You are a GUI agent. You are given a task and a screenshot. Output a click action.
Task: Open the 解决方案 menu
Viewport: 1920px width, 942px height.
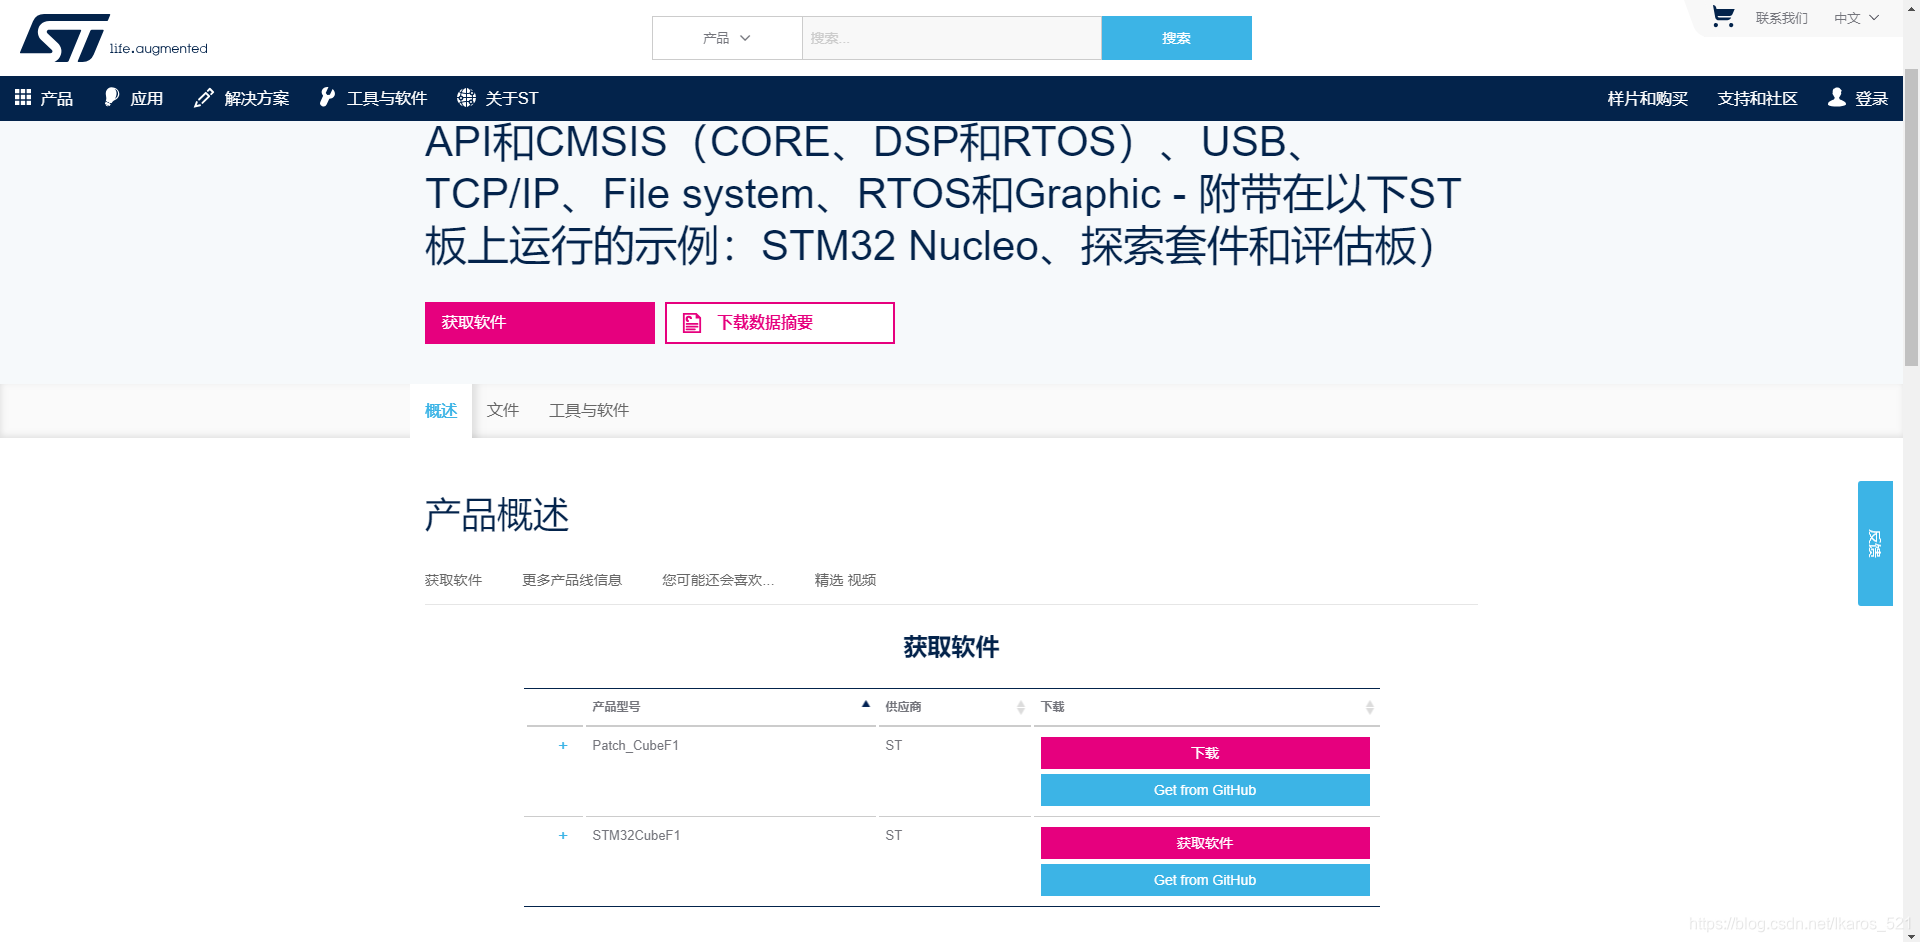242,98
